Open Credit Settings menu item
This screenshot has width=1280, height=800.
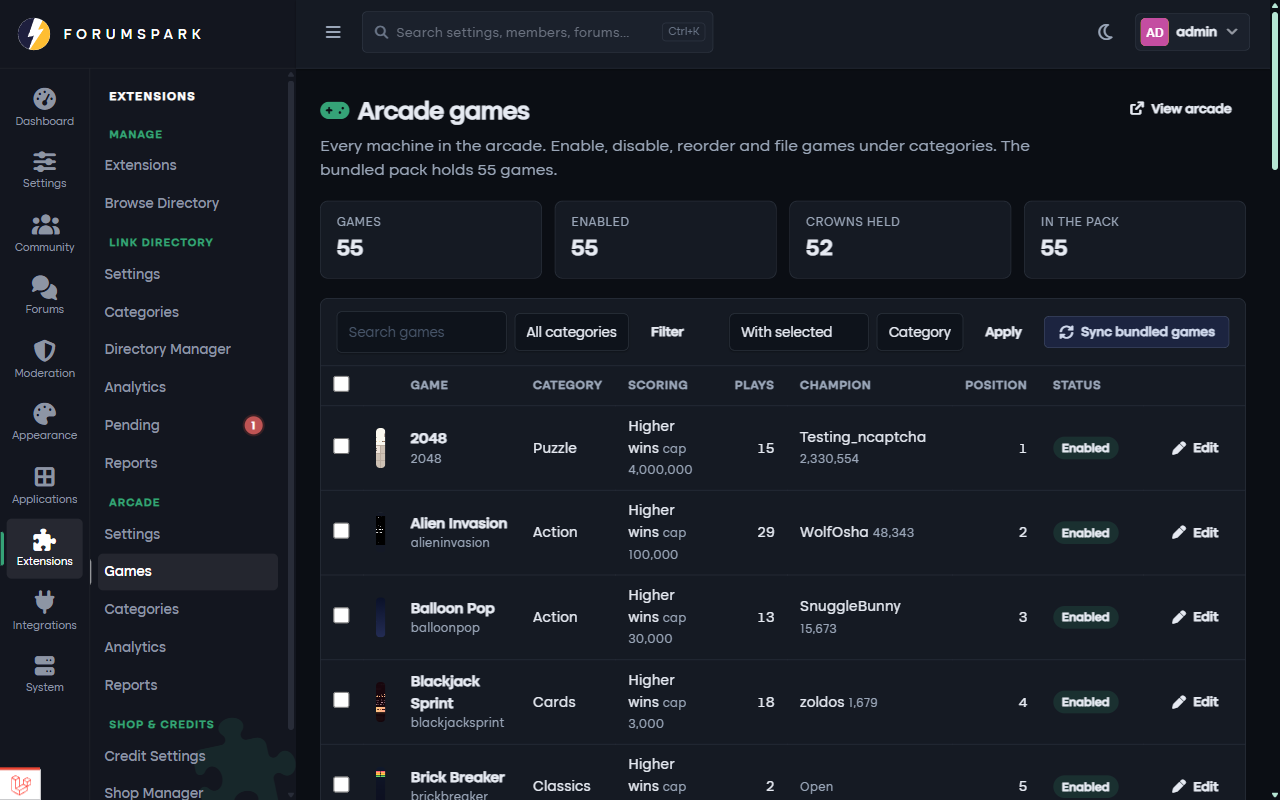click(155, 756)
